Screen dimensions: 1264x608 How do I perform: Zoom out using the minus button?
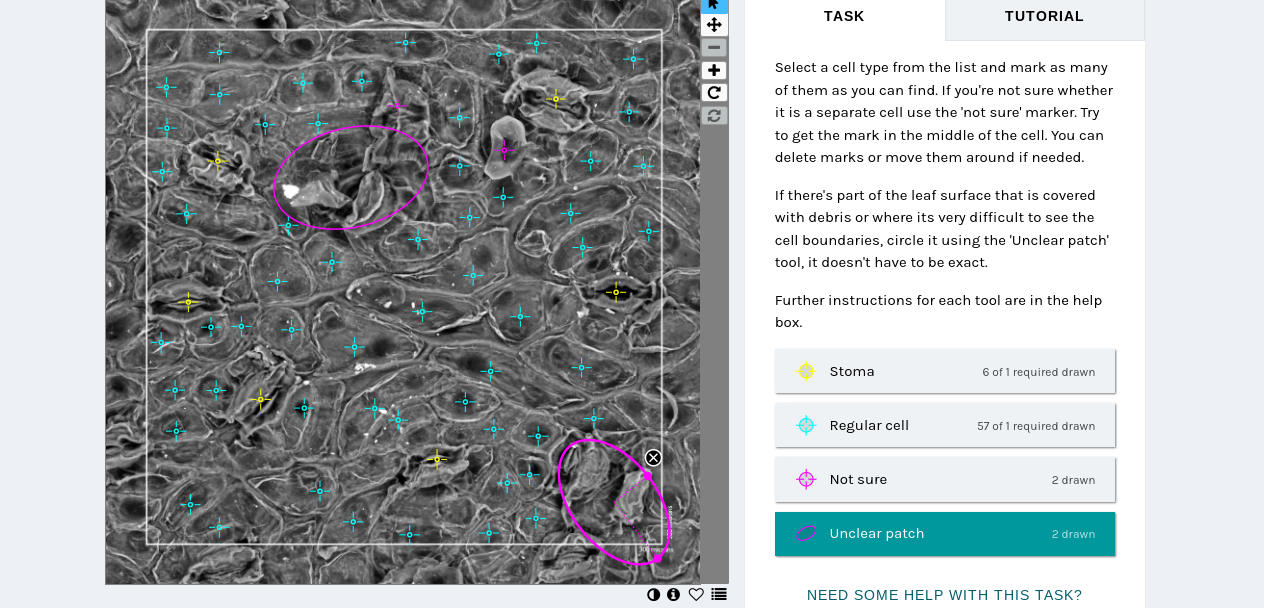click(x=714, y=47)
